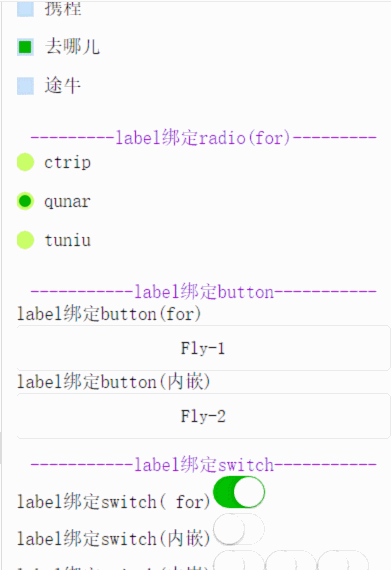Viewport: 391px width, 570px height.
Task: Toggle the leftmost cut-off switch at bottom
Action: coord(239,560)
